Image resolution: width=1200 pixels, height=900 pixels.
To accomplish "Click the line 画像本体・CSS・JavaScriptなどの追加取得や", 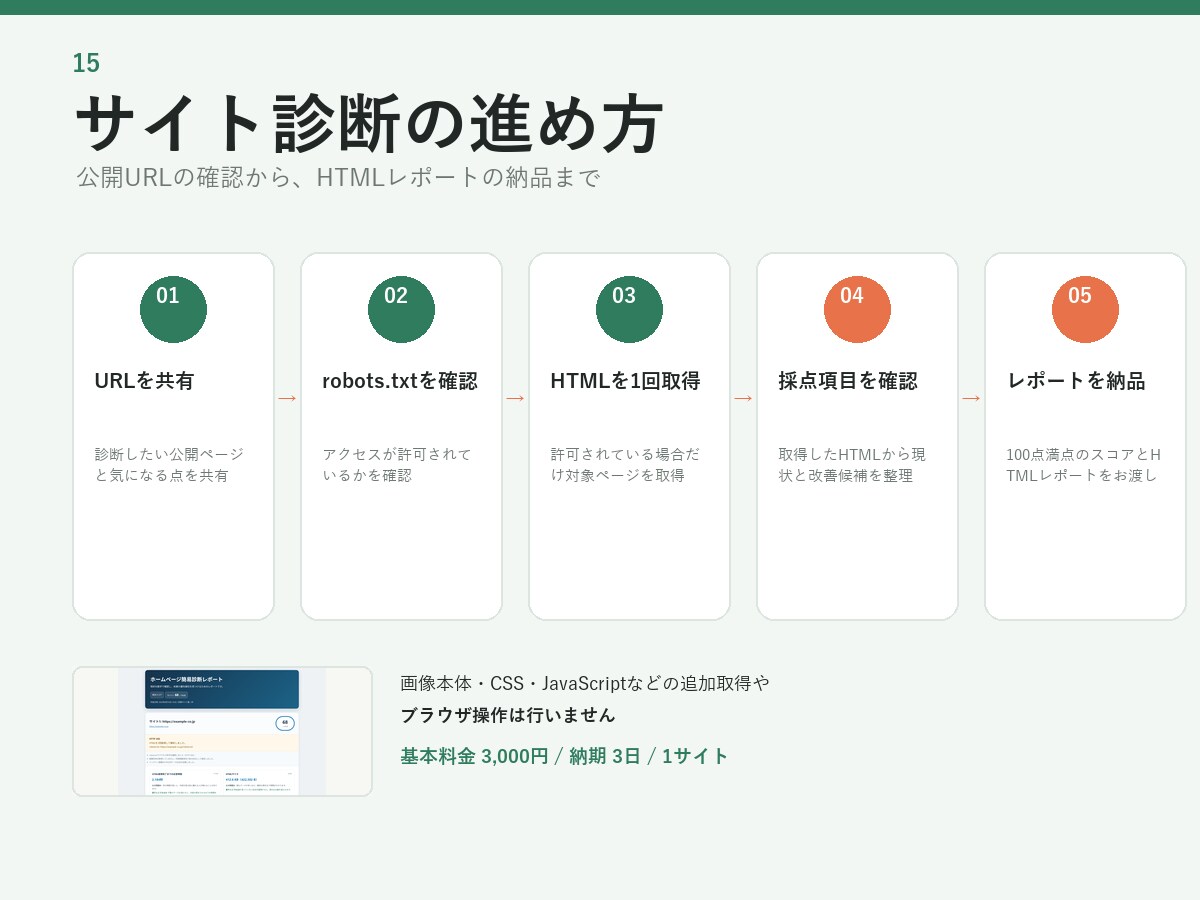I will click(x=585, y=683).
